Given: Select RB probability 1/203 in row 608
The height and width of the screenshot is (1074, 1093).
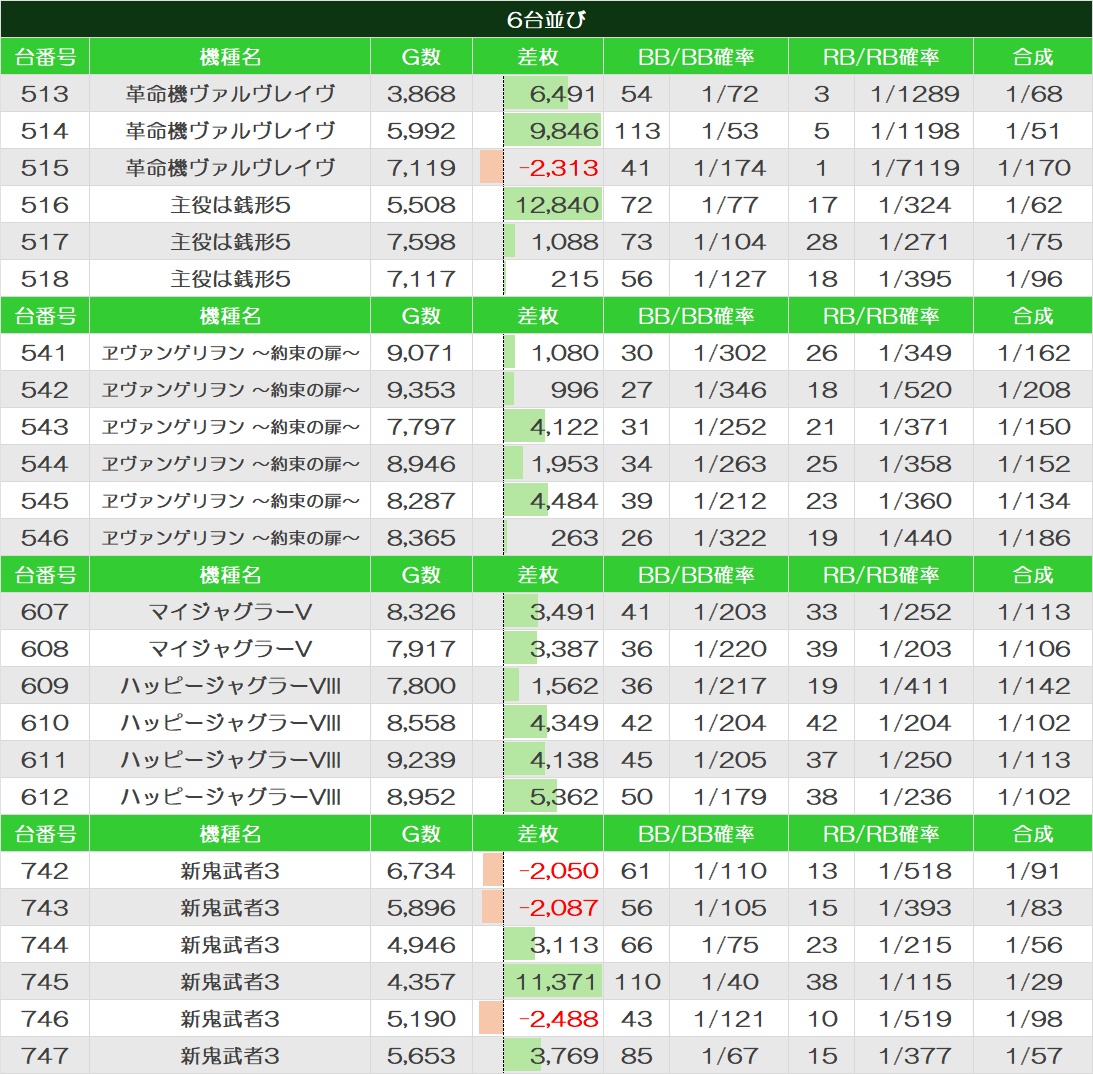Looking at the screenshot, I should pyautogui.click(x=915, y=648).
